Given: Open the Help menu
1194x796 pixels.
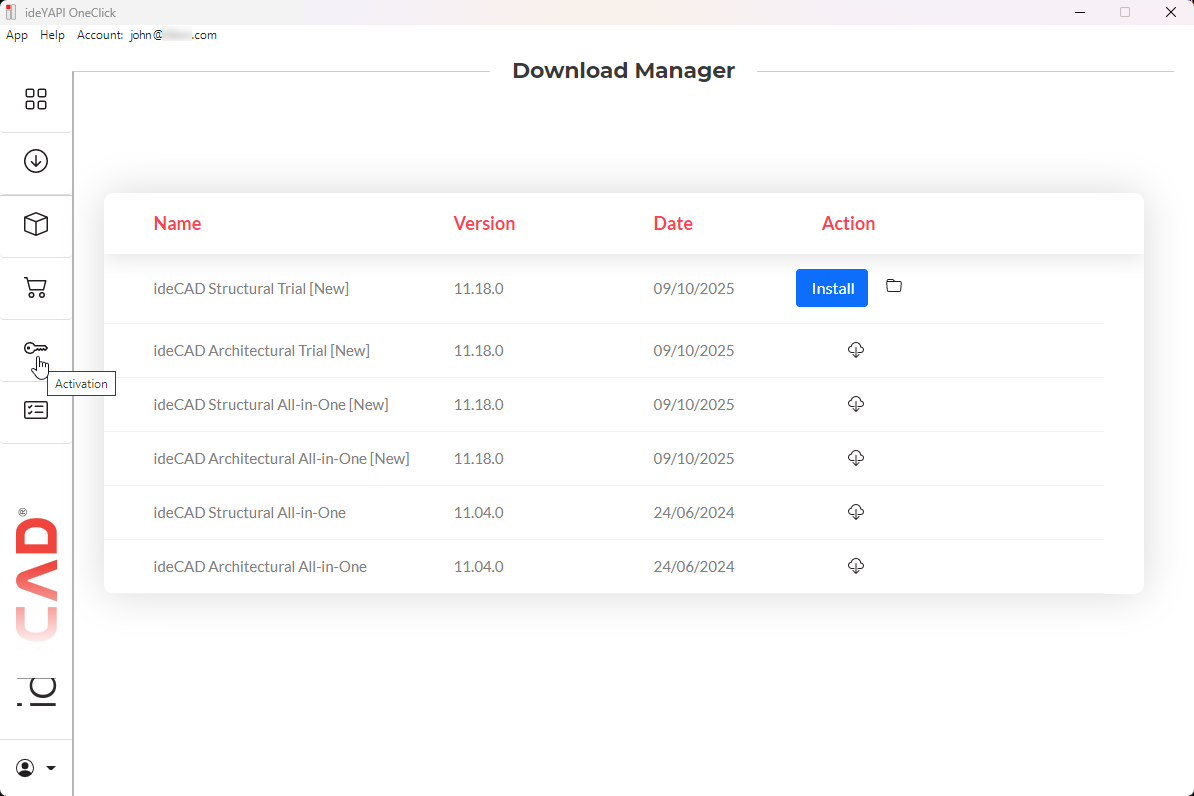Looking at the screenshot, I should pos(52,35).
